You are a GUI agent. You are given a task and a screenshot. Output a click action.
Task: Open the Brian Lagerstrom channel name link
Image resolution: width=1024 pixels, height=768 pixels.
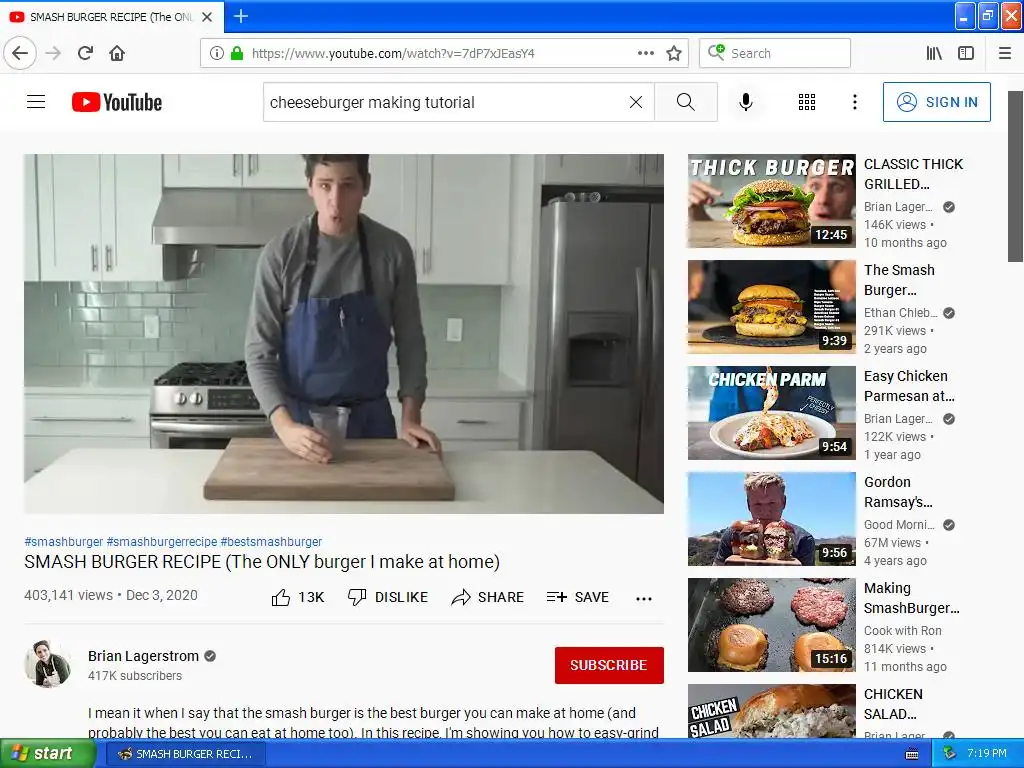pos(143,656)
